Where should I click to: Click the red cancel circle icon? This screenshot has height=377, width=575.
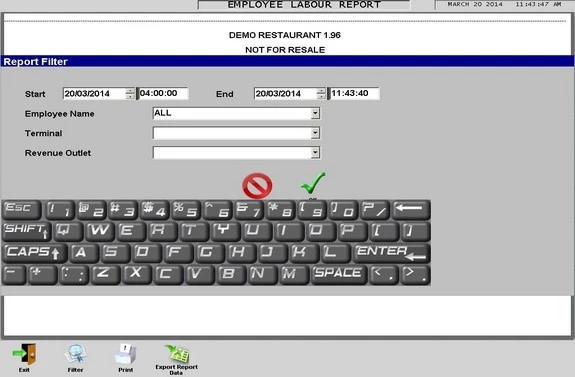pos(257,186)
